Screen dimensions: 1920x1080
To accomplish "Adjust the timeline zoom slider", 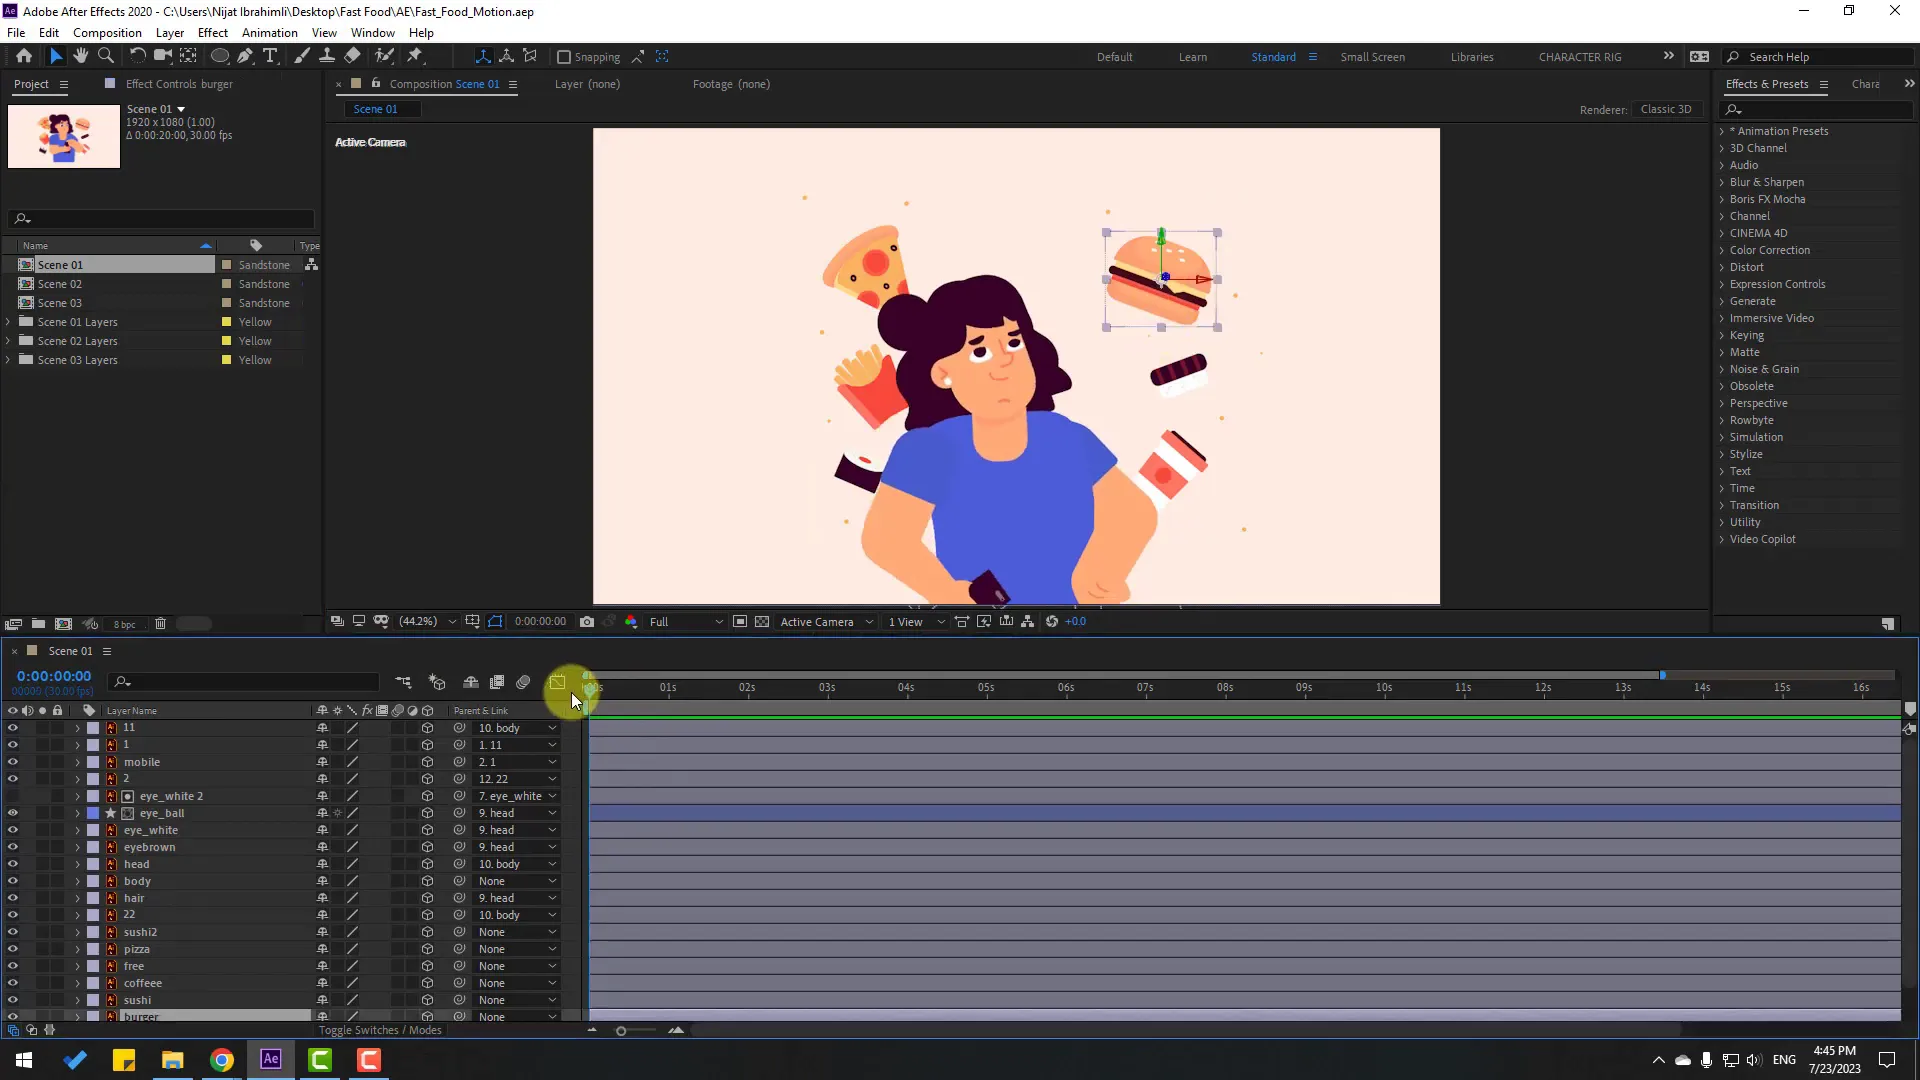I will (x=622, y=1030).
